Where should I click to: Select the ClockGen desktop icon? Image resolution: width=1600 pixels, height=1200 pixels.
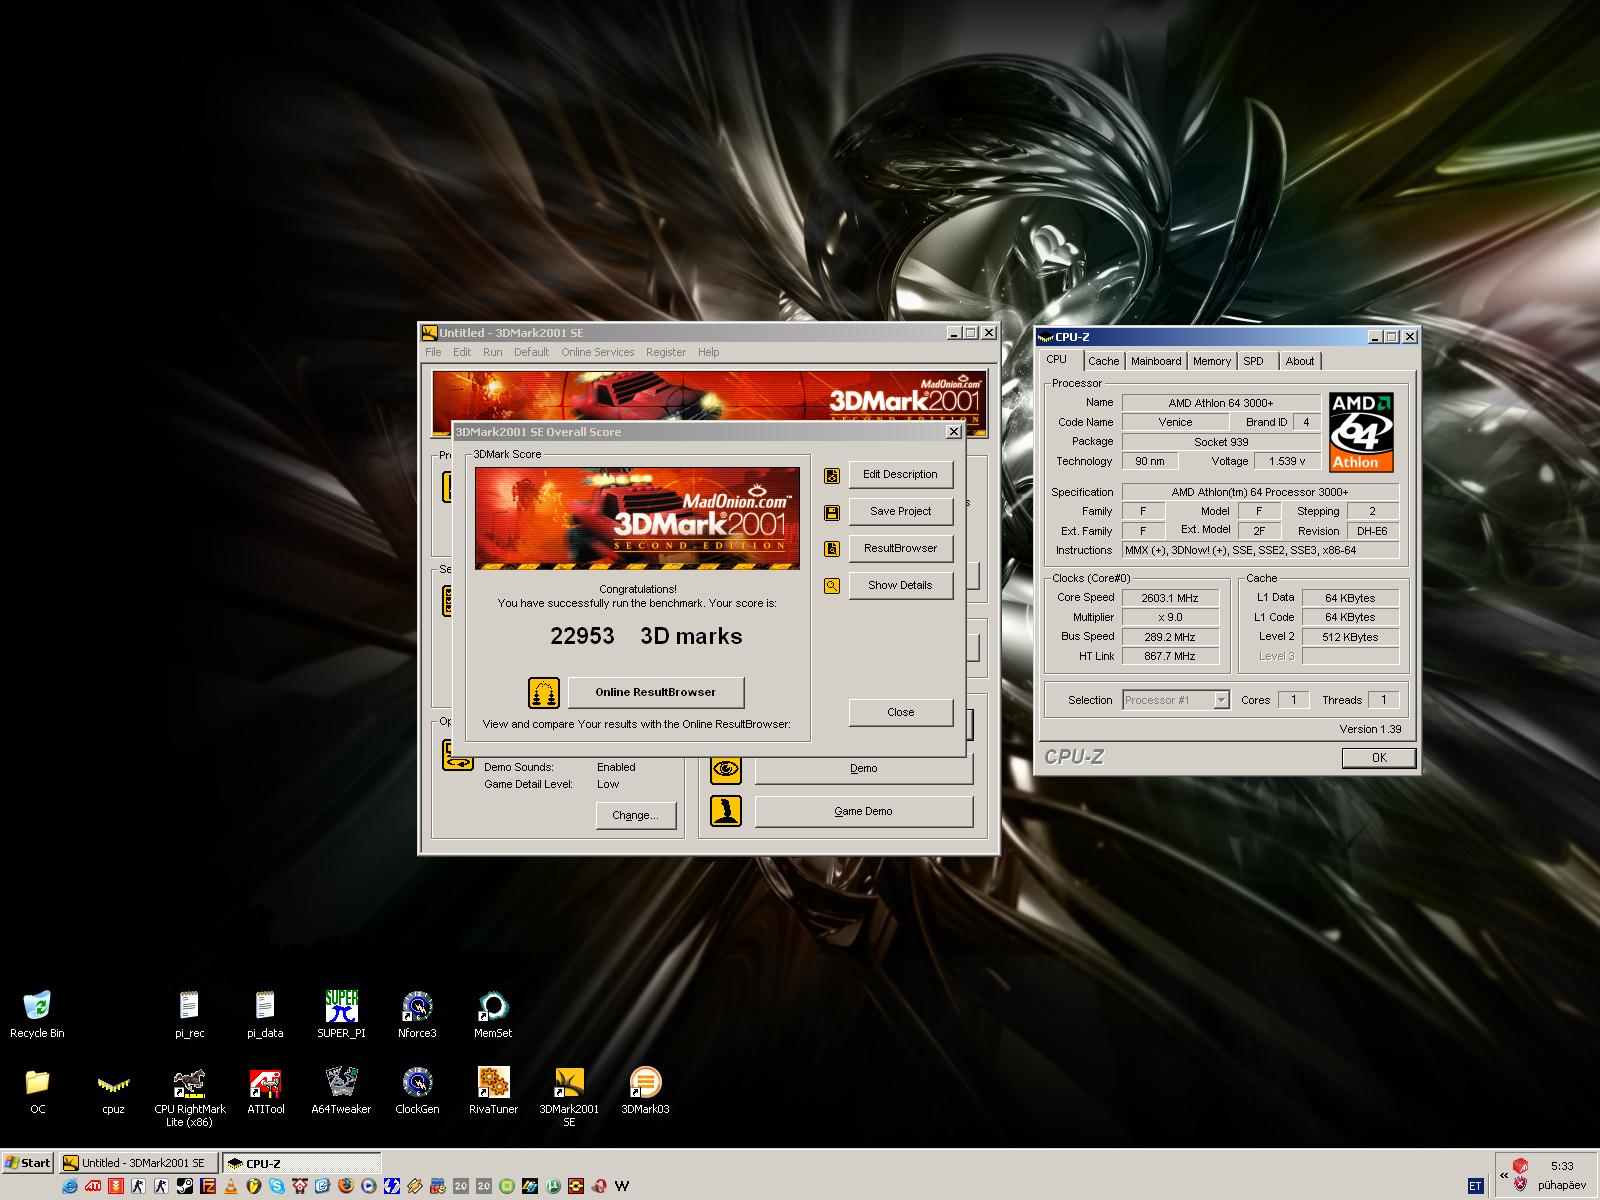(x=417, y=1090)
